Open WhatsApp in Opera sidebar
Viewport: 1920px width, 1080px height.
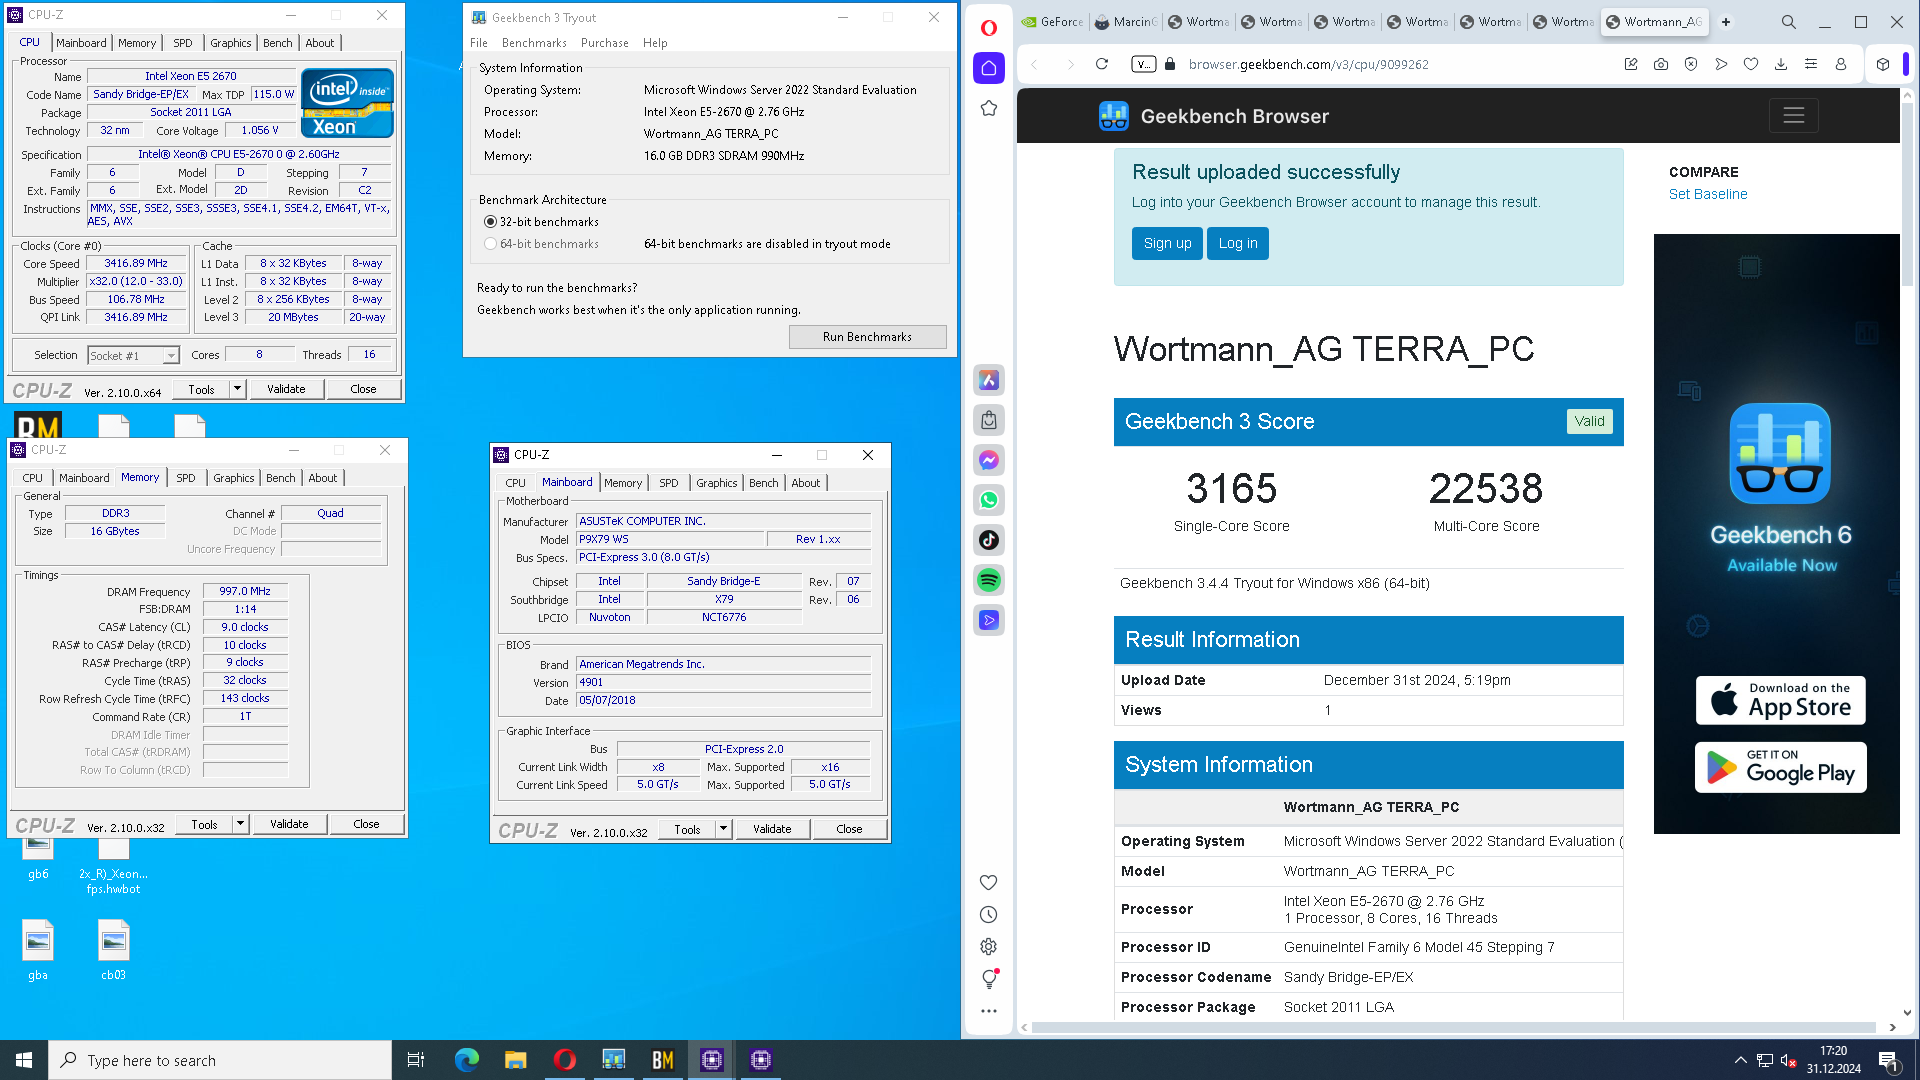pos(989,500)
